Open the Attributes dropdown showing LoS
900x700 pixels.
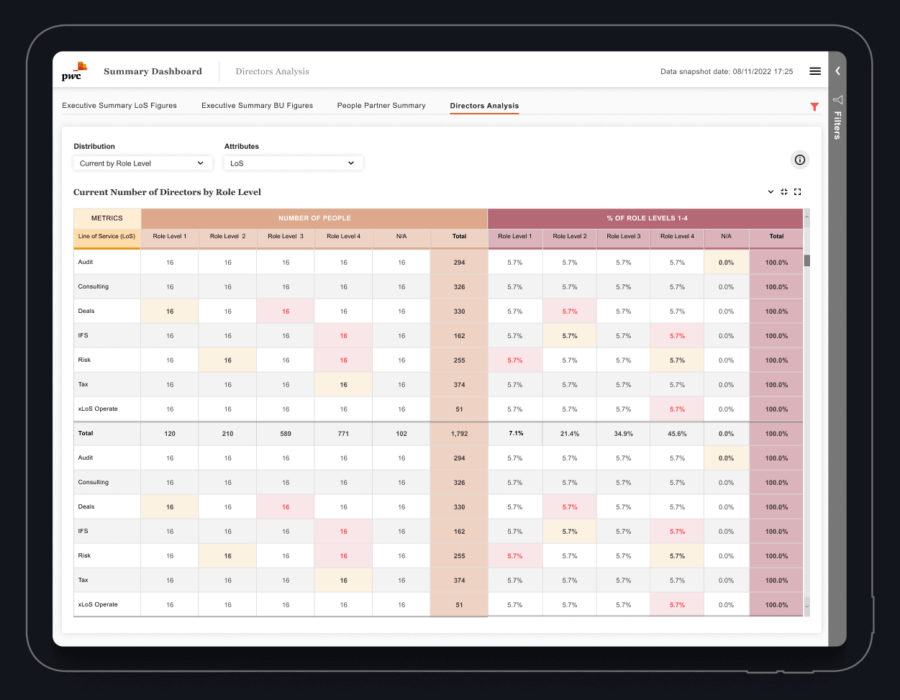point(290,163)
